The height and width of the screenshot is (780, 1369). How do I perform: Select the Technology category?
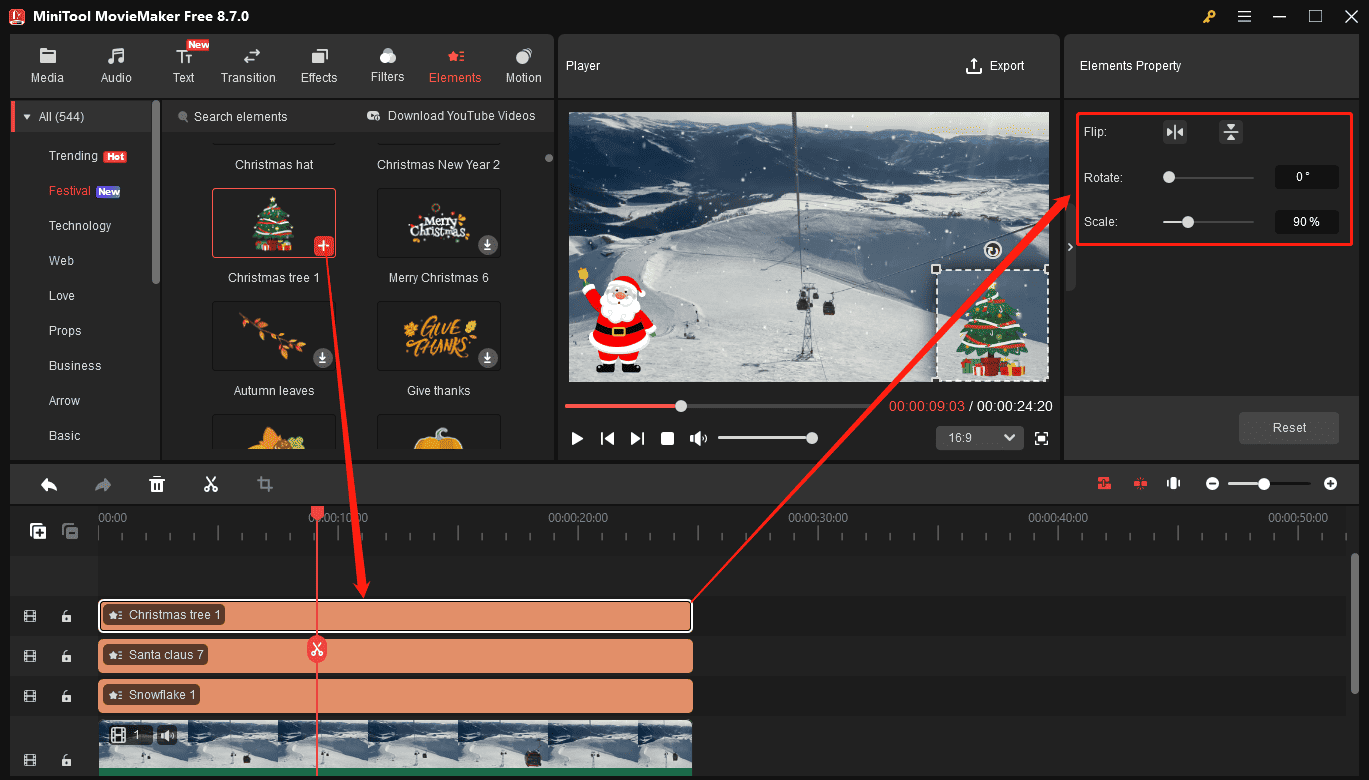pyautogui.click(x=80, y=226)
